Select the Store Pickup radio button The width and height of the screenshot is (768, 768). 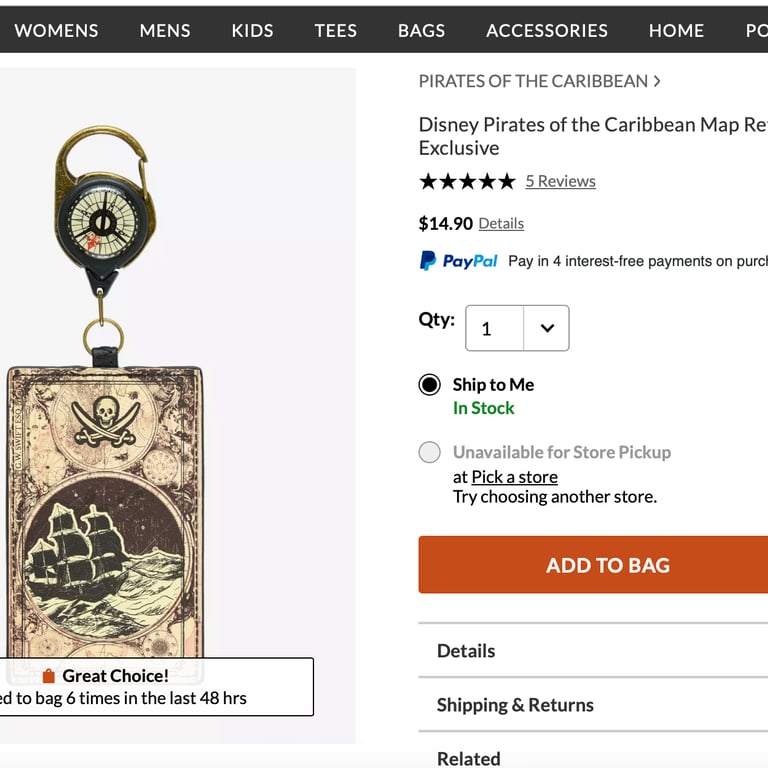pos(430,452)
